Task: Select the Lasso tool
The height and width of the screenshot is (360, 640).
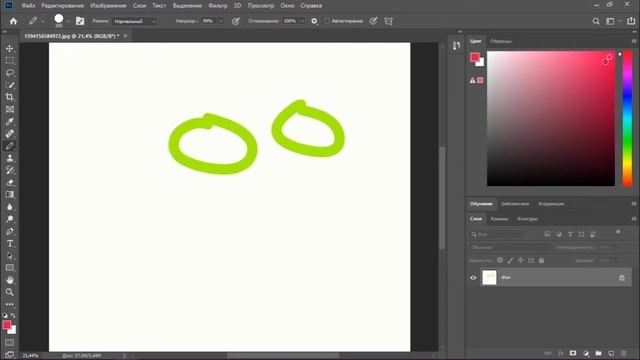Action: (10, 73)
